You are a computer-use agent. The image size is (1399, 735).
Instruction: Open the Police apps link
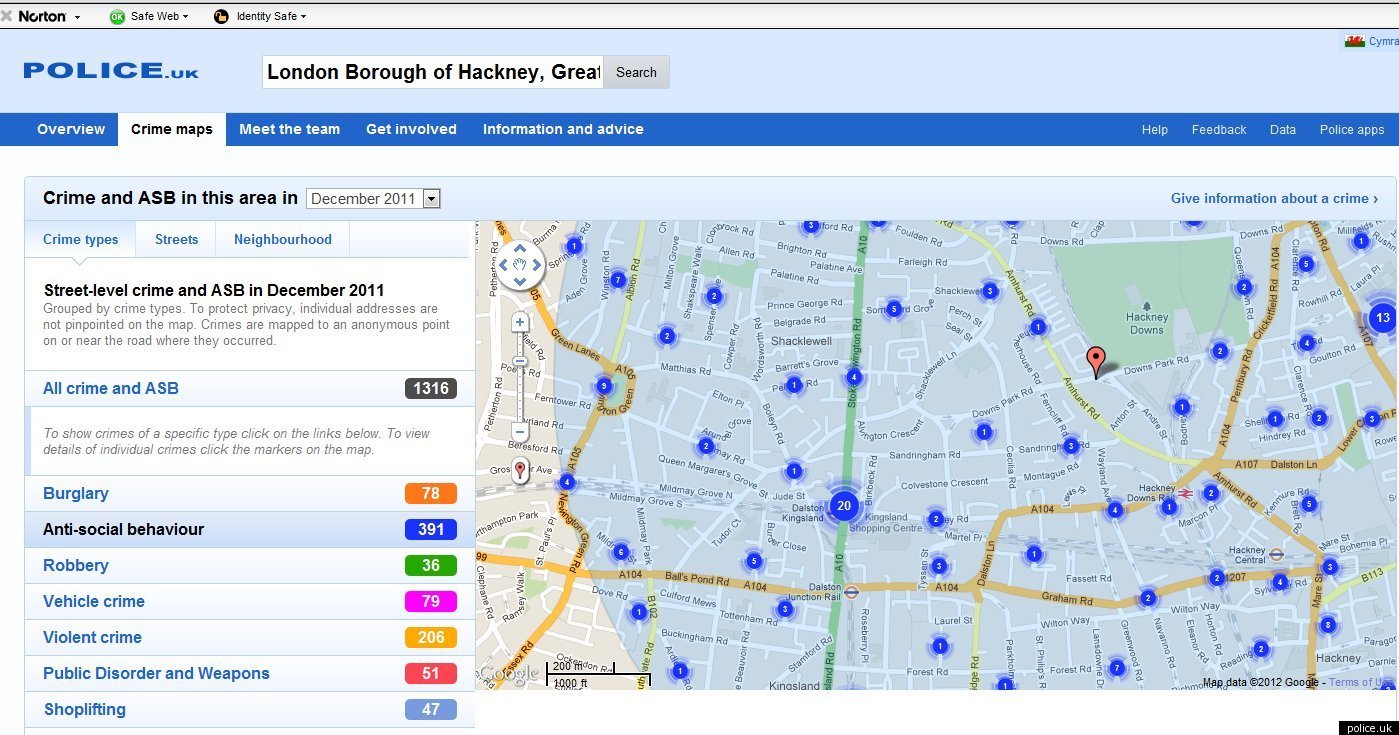(1352, 130)
